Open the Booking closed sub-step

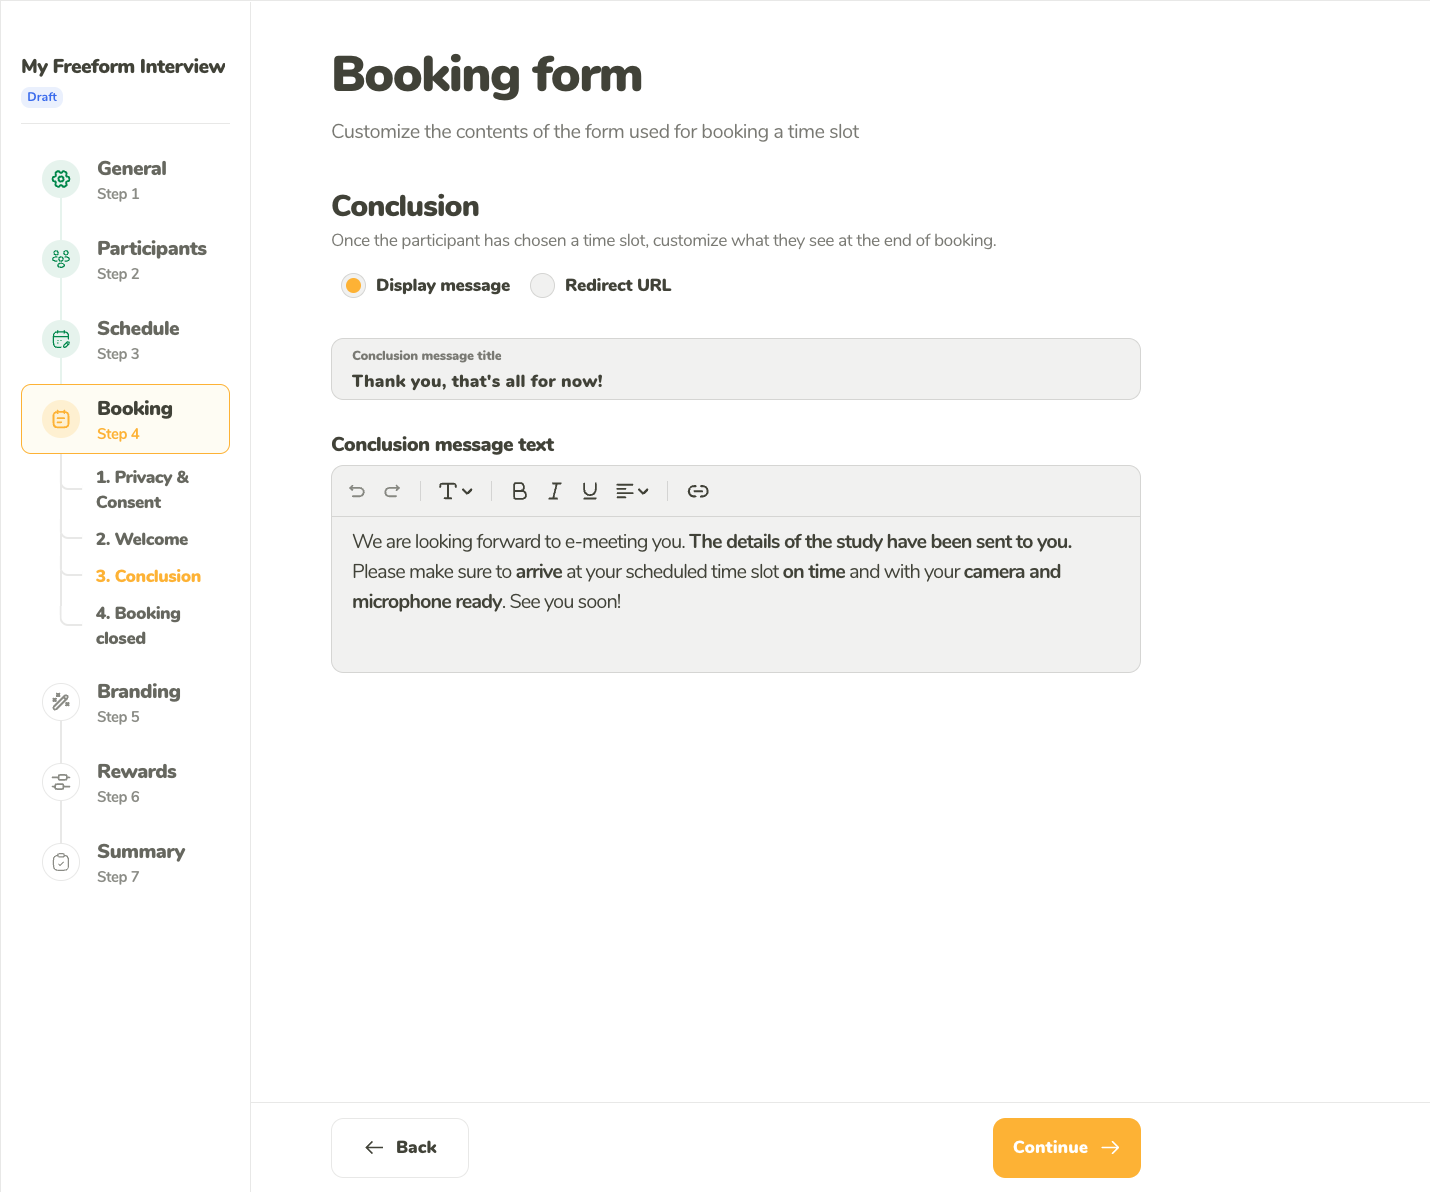[138, 626]
